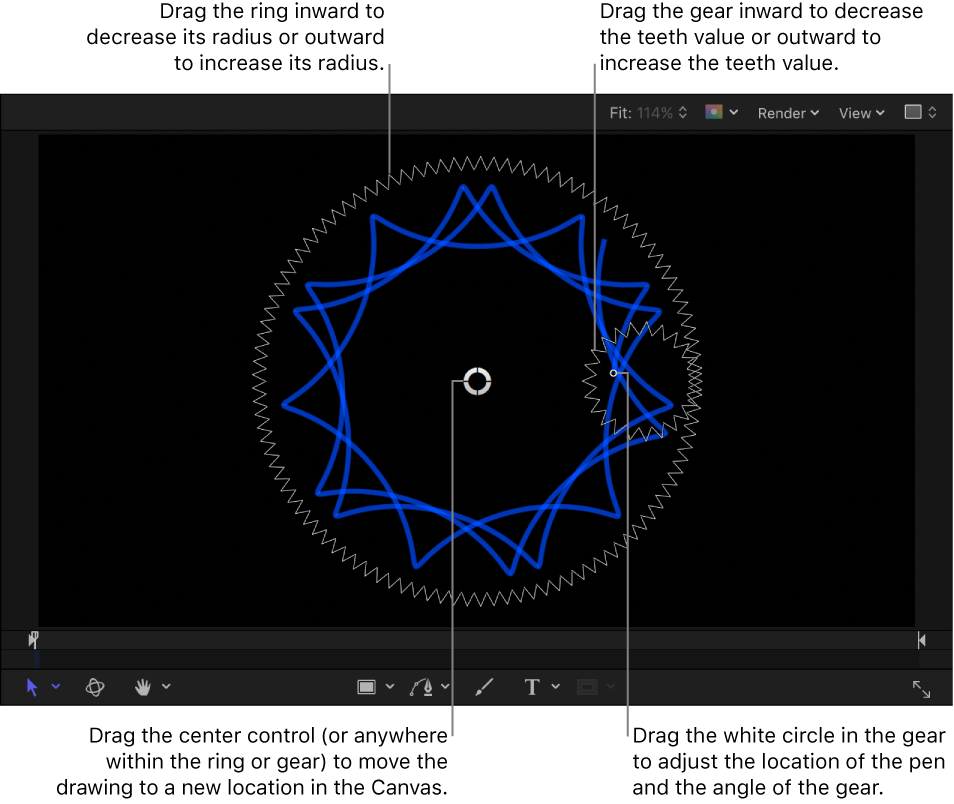This screenshot has height=804, width=954.
Task: Click the white circle inside the gear
Action: coord(614,372)
